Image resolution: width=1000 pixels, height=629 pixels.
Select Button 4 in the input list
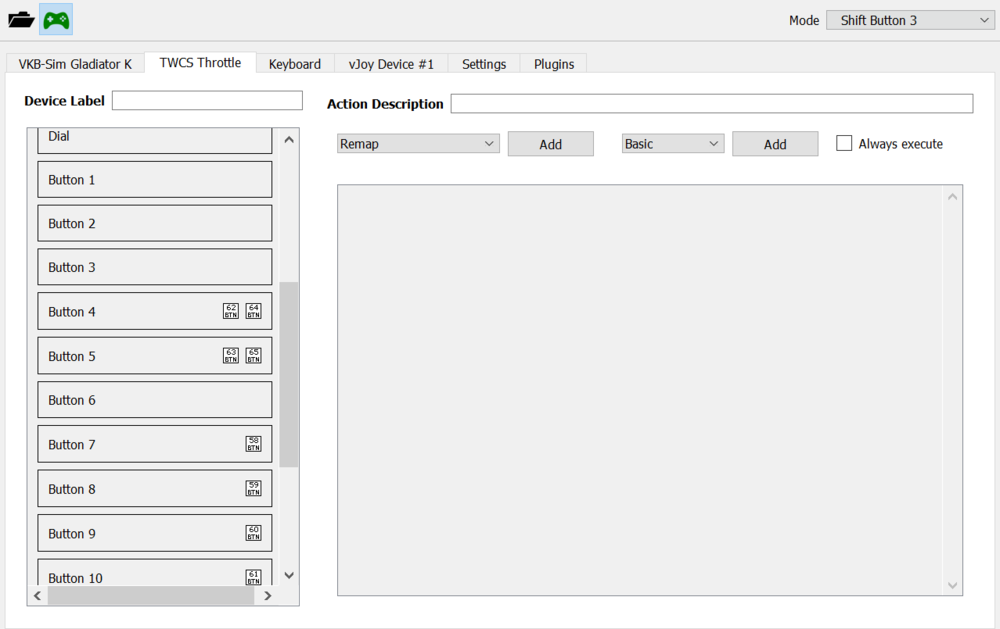pos(155,311)
